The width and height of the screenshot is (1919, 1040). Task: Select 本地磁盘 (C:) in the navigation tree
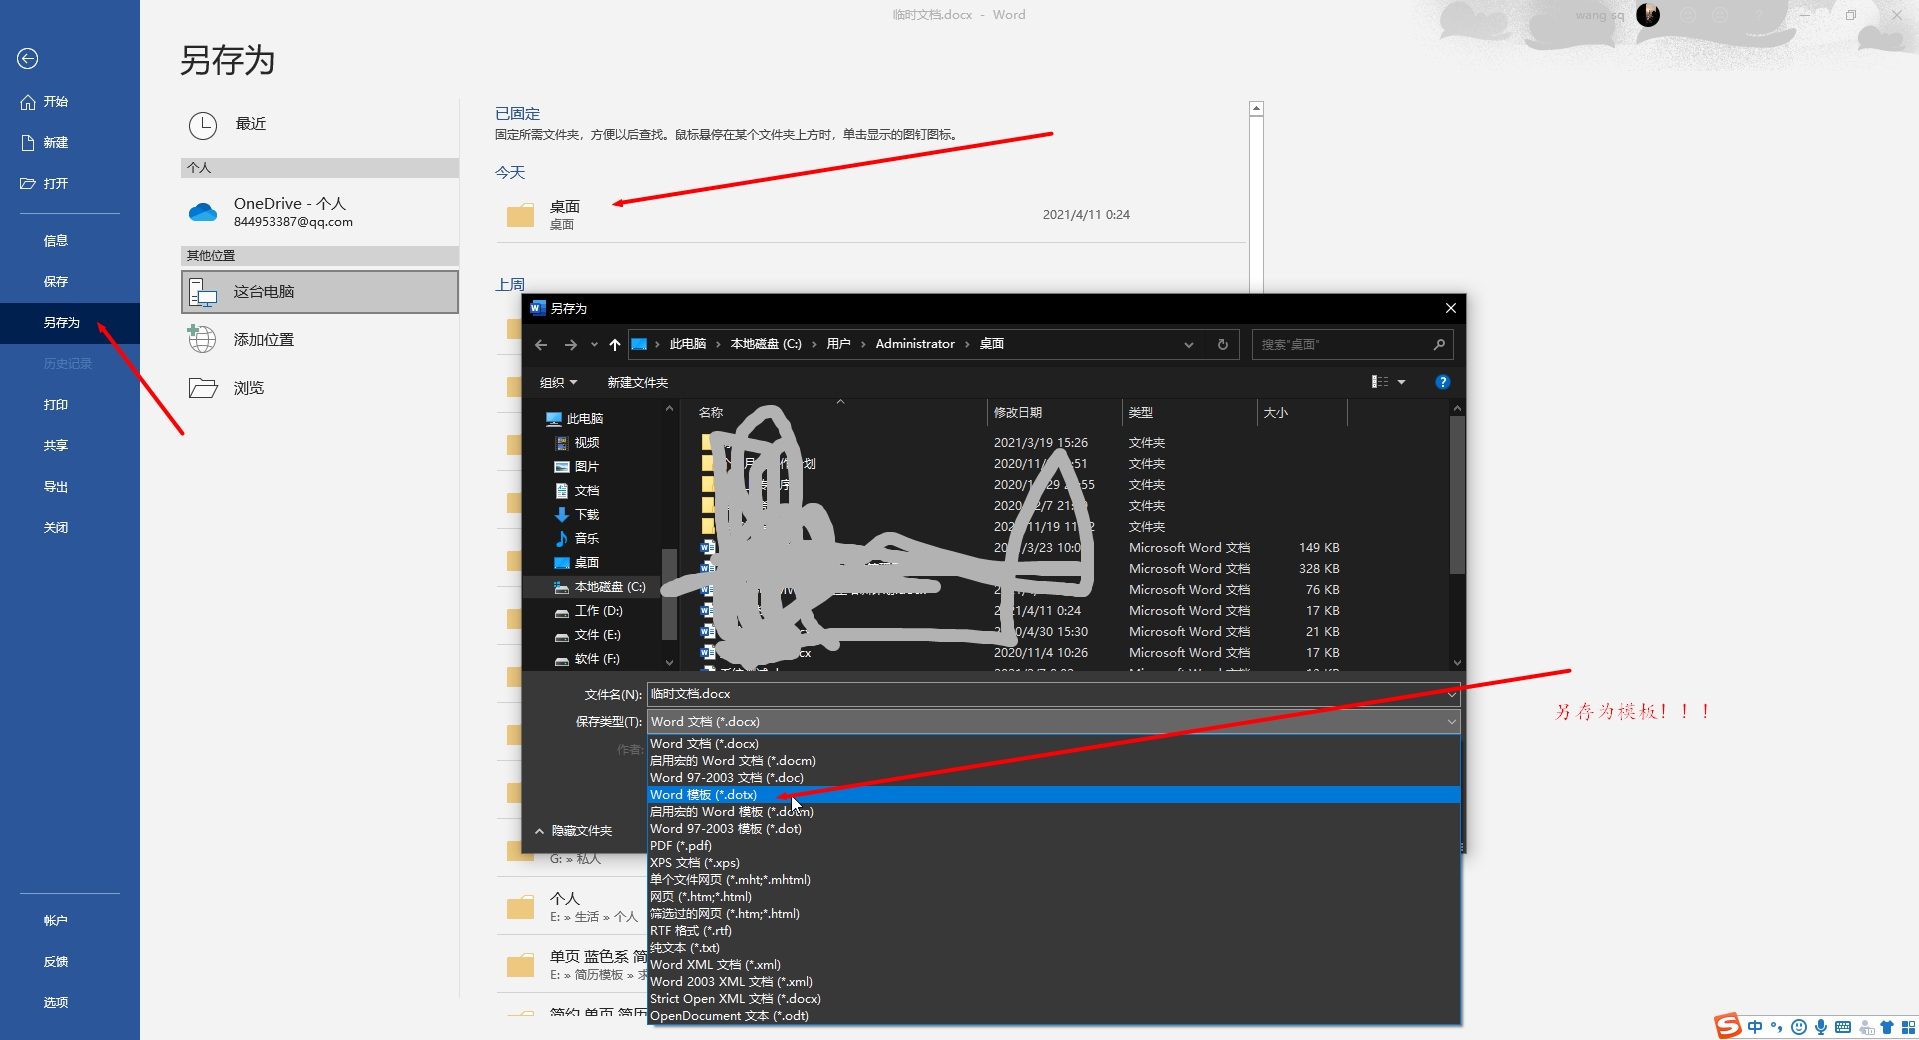tap(600, 587)
